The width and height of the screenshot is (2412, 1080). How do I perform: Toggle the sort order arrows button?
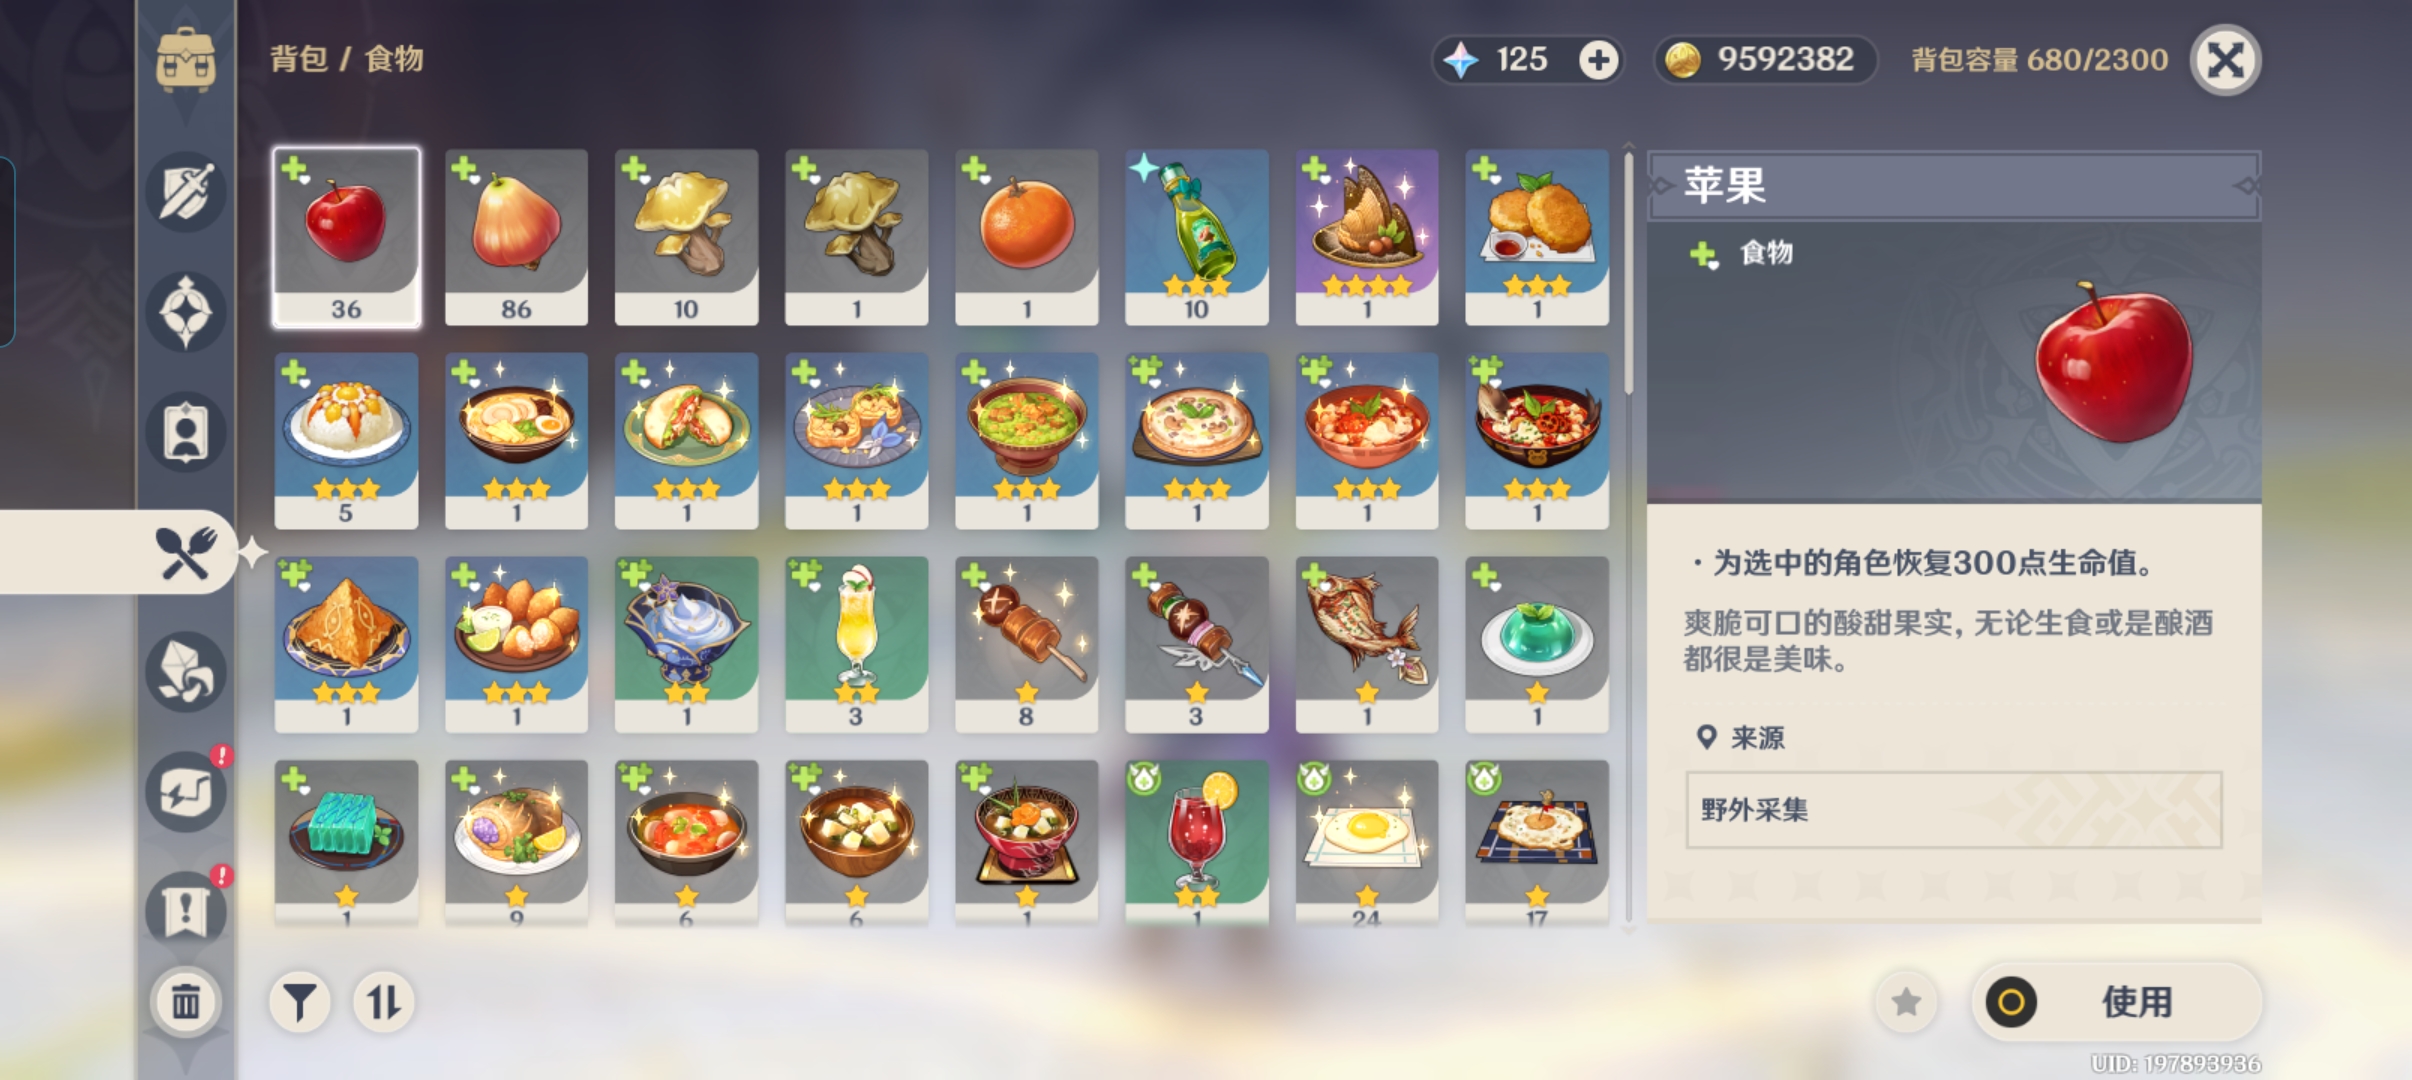tap(384, 1002)
